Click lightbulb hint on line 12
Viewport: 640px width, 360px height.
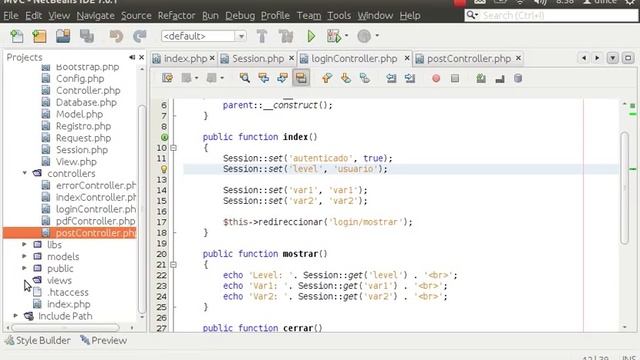pos(164,169)
